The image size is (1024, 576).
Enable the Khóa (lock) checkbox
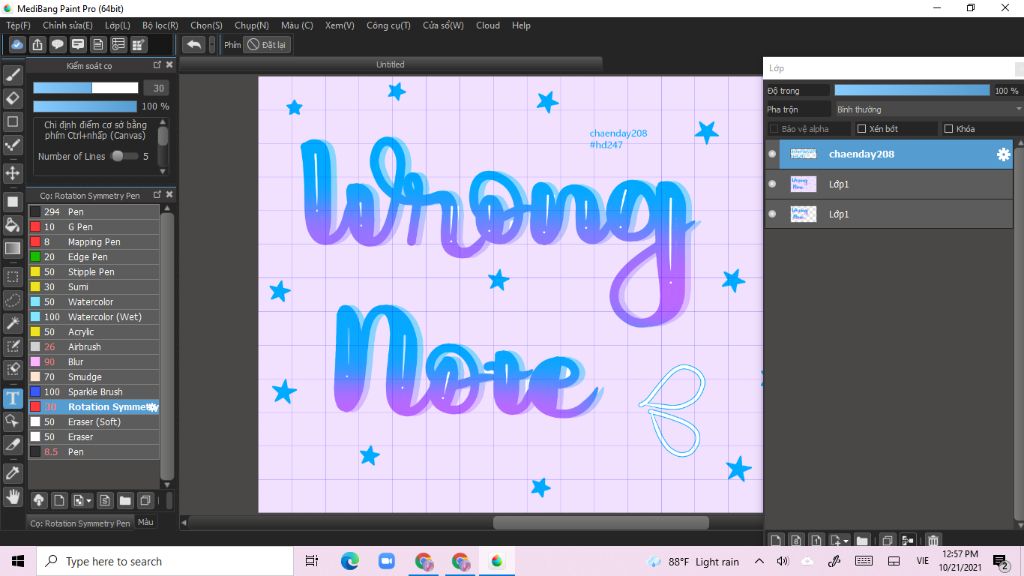(x=948, y=129)
